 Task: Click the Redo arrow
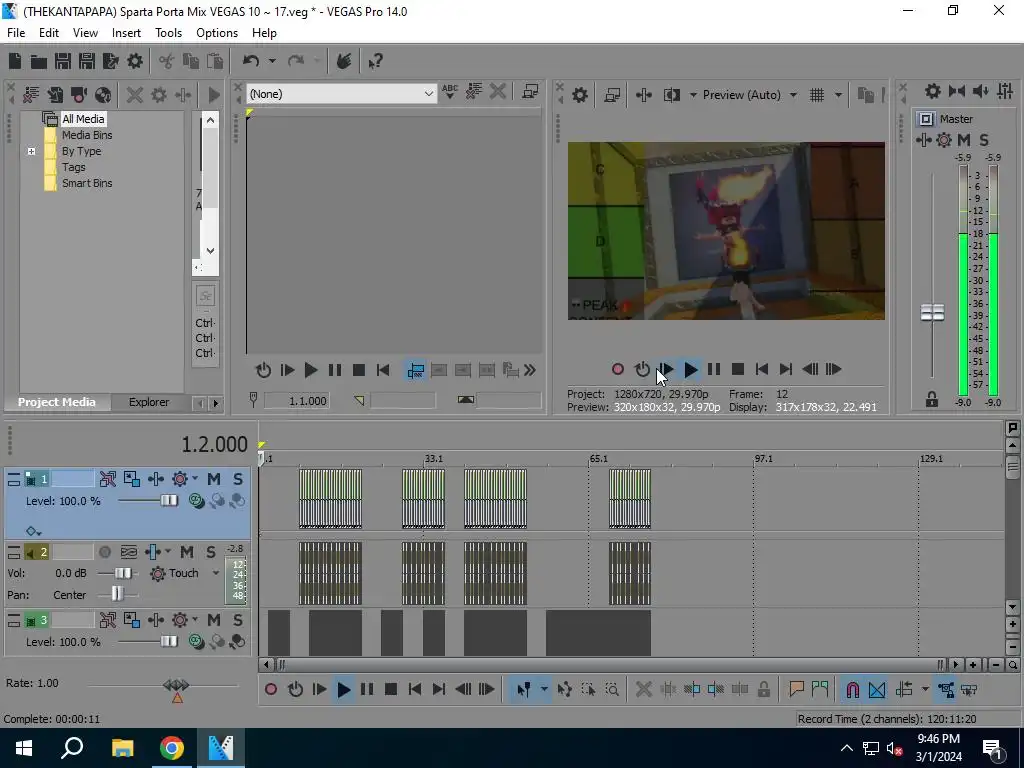[x=295, y=61]
